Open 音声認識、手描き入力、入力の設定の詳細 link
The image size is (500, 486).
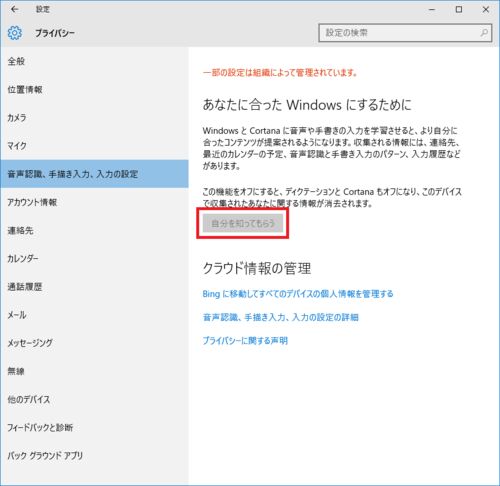(281, 317)
